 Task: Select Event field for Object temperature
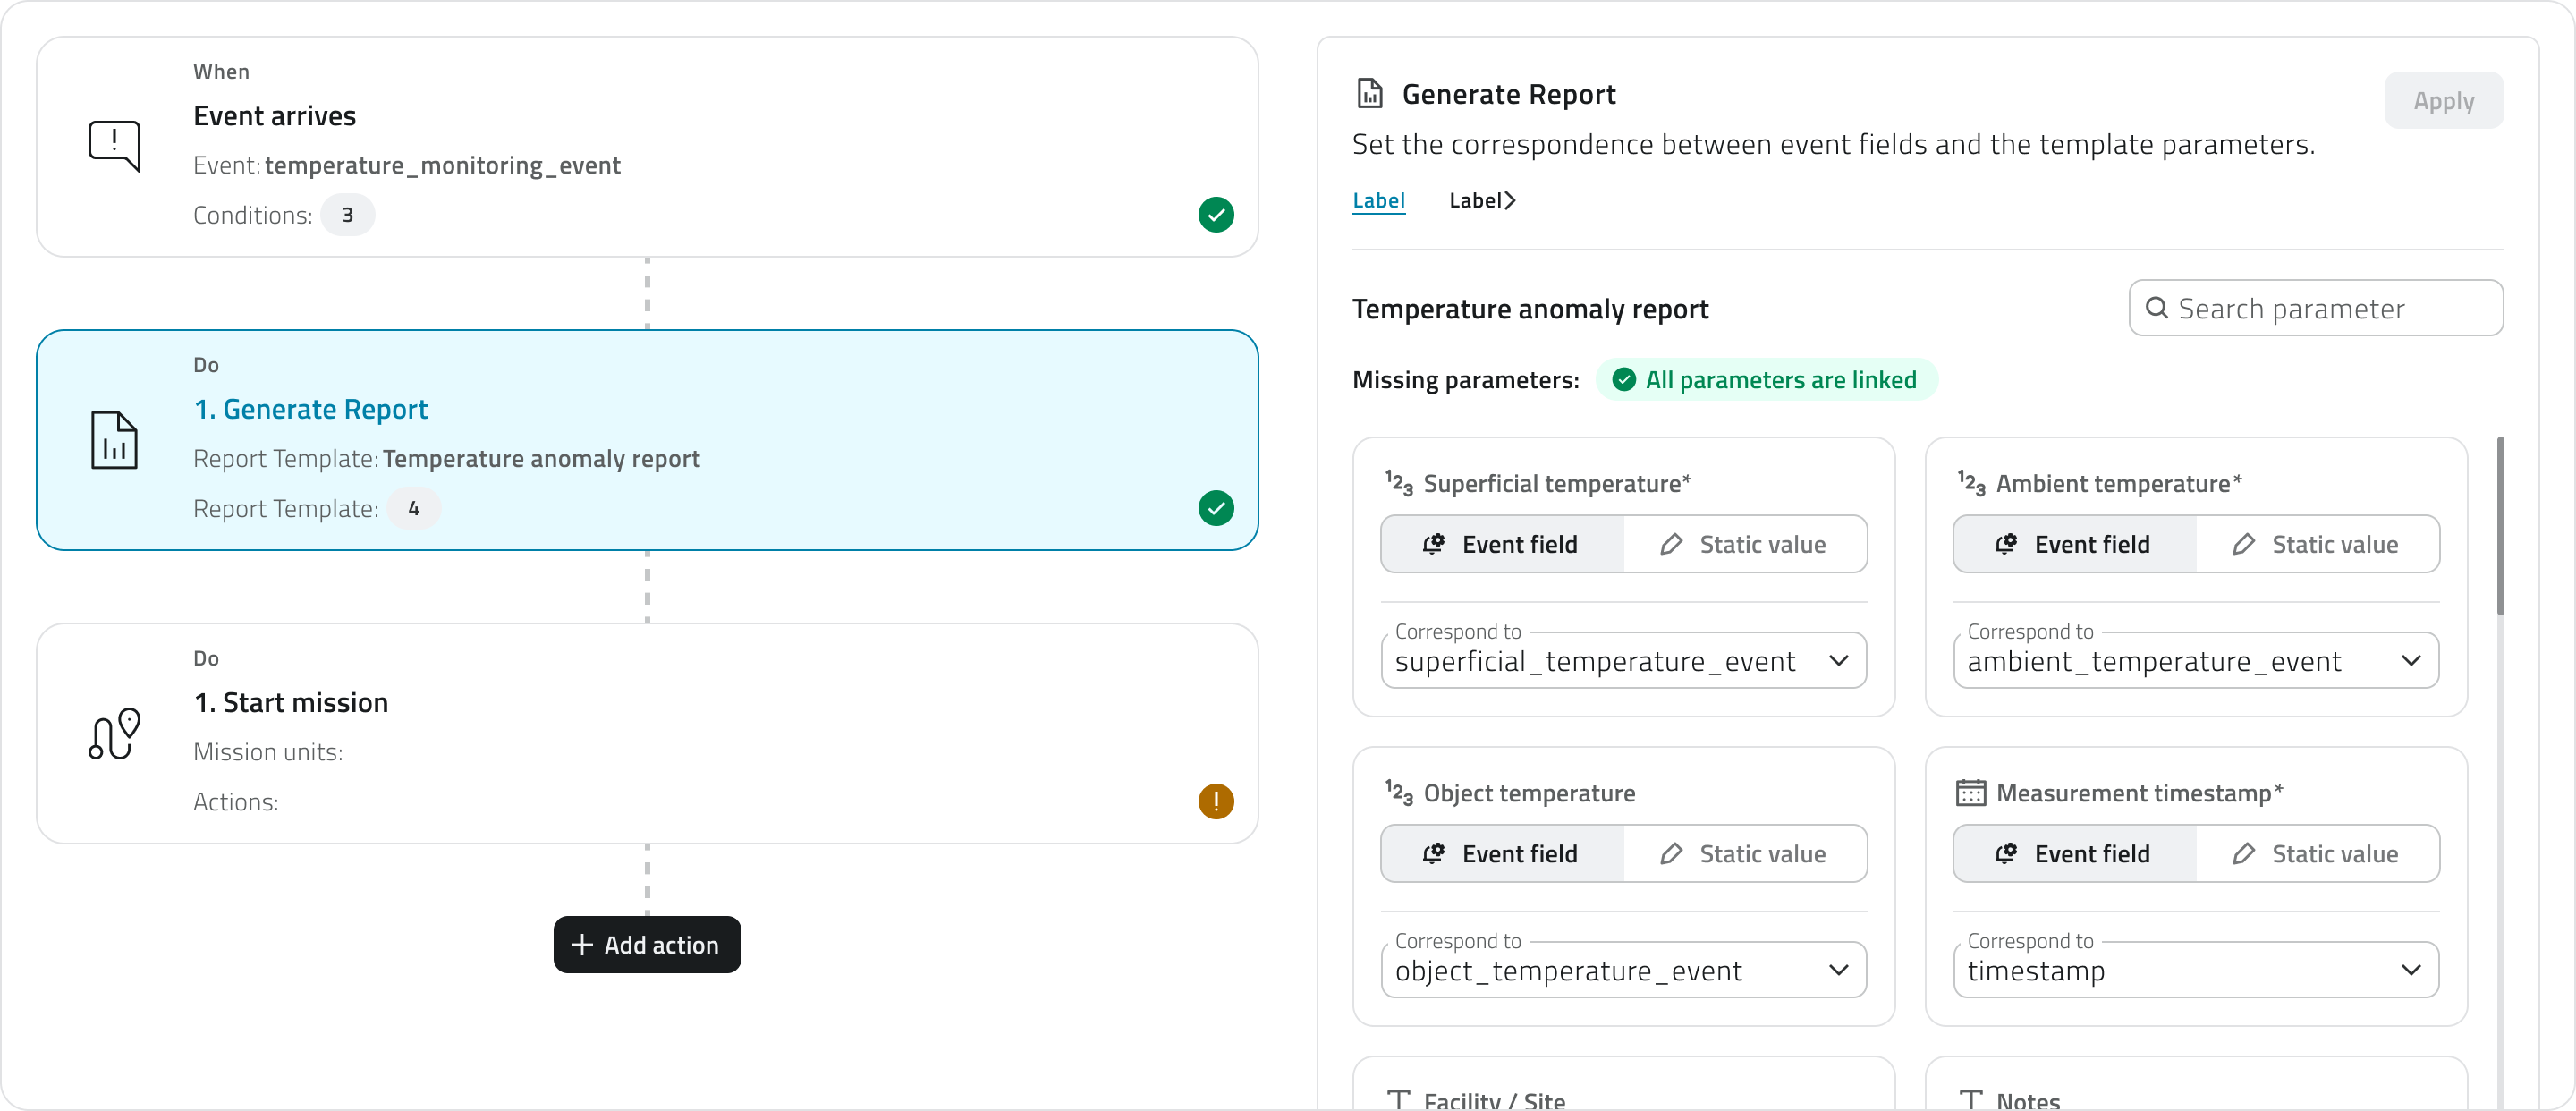pos(1502,854)
